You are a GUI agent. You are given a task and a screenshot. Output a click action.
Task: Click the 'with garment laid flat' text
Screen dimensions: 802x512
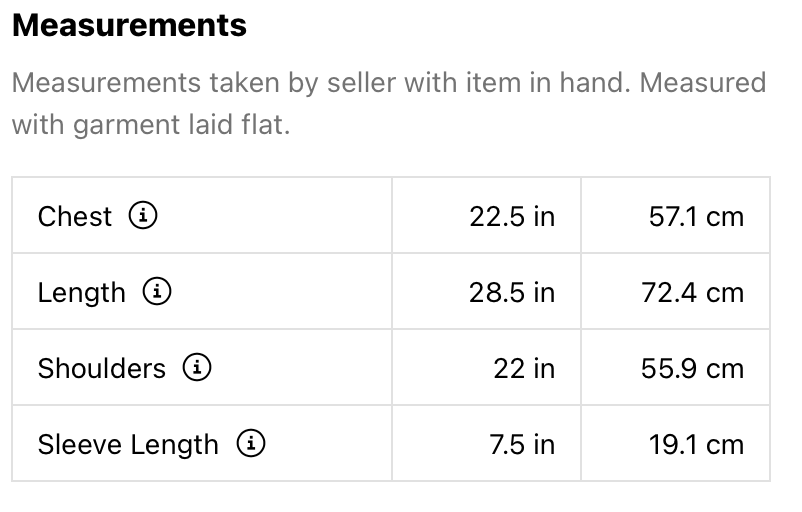(150, 127)
